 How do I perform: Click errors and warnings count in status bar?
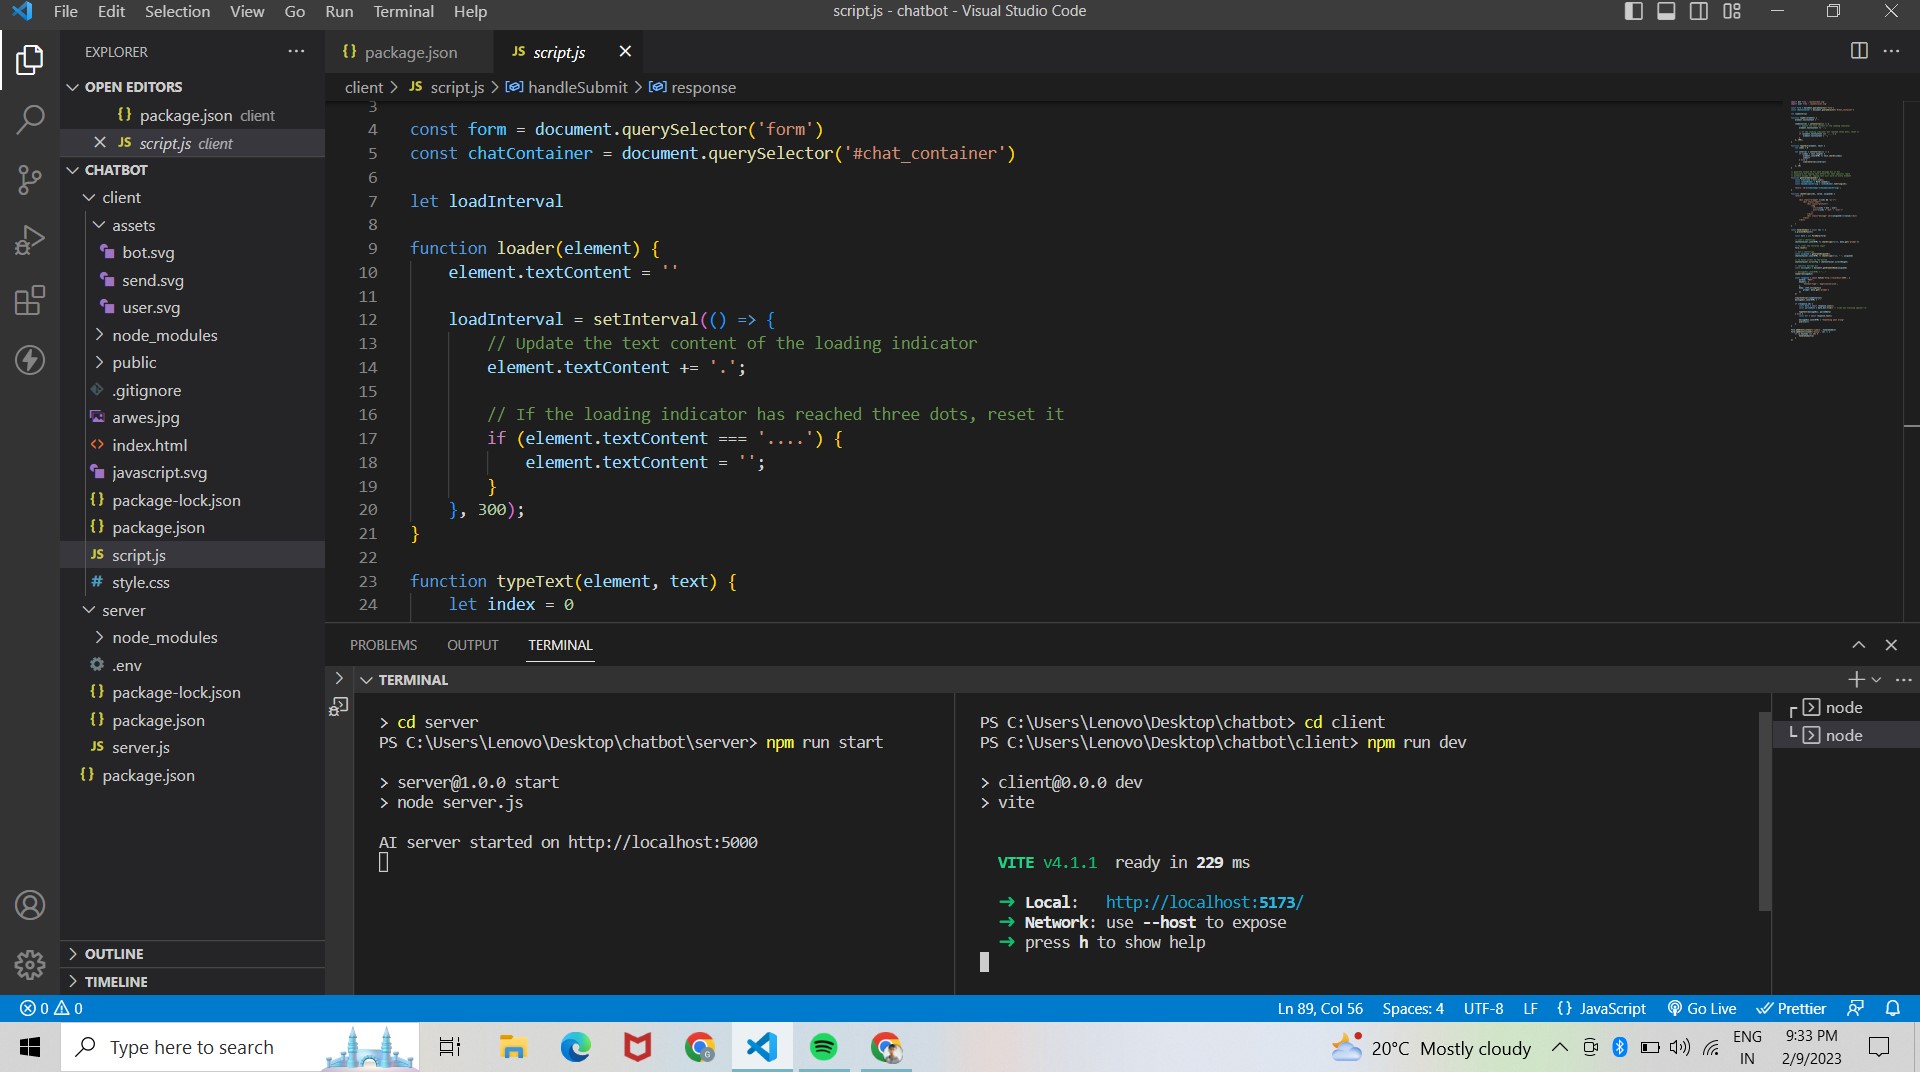[x=51, y=1008]
